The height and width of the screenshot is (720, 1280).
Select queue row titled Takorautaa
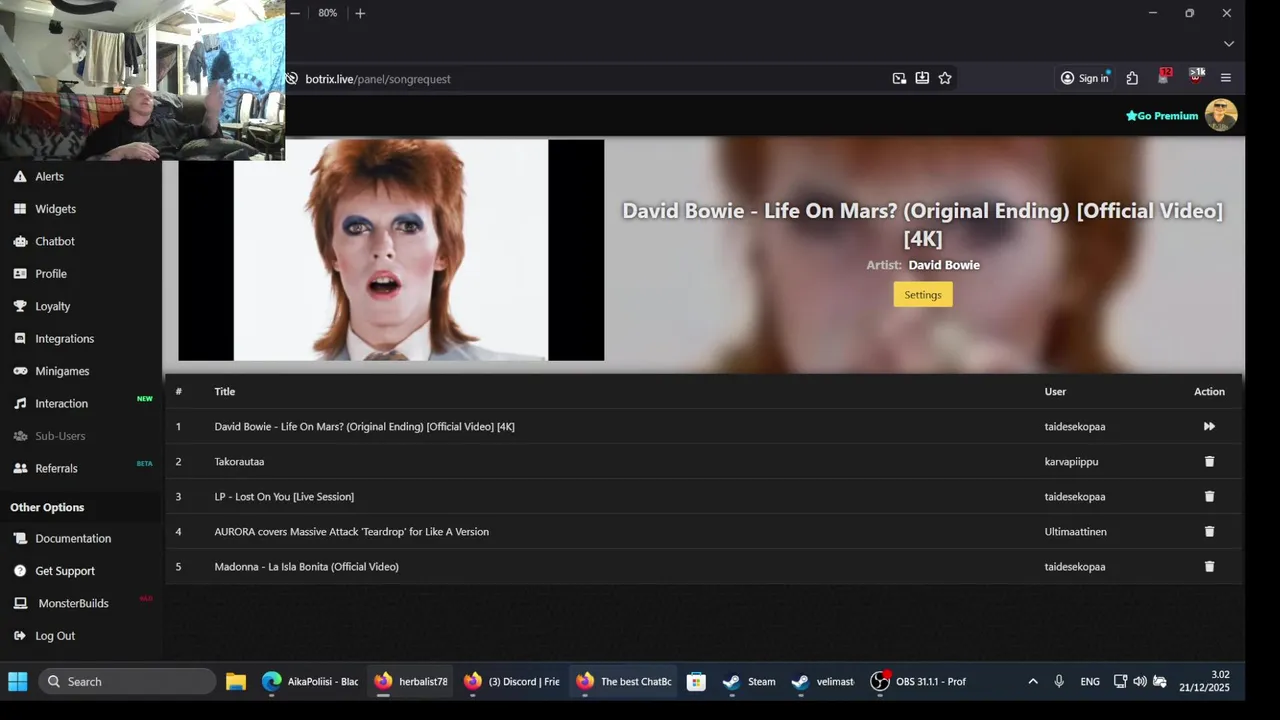coord(703,461)
